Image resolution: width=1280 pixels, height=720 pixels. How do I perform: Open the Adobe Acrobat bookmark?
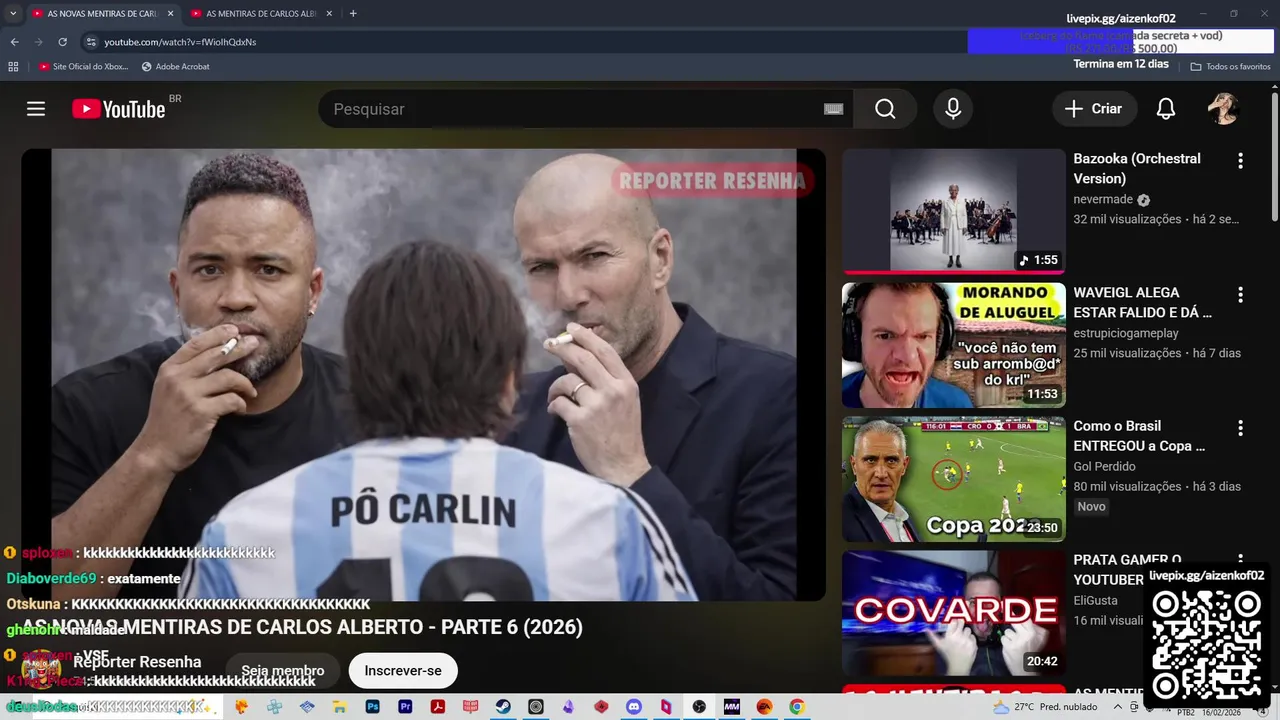(x=175, y=66)
